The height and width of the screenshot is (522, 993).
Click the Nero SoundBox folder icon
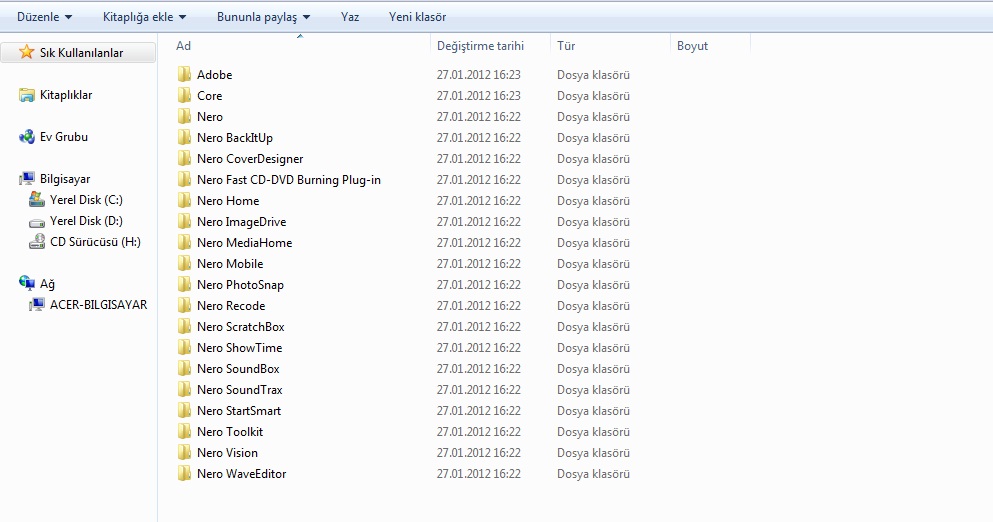[184, 368]
